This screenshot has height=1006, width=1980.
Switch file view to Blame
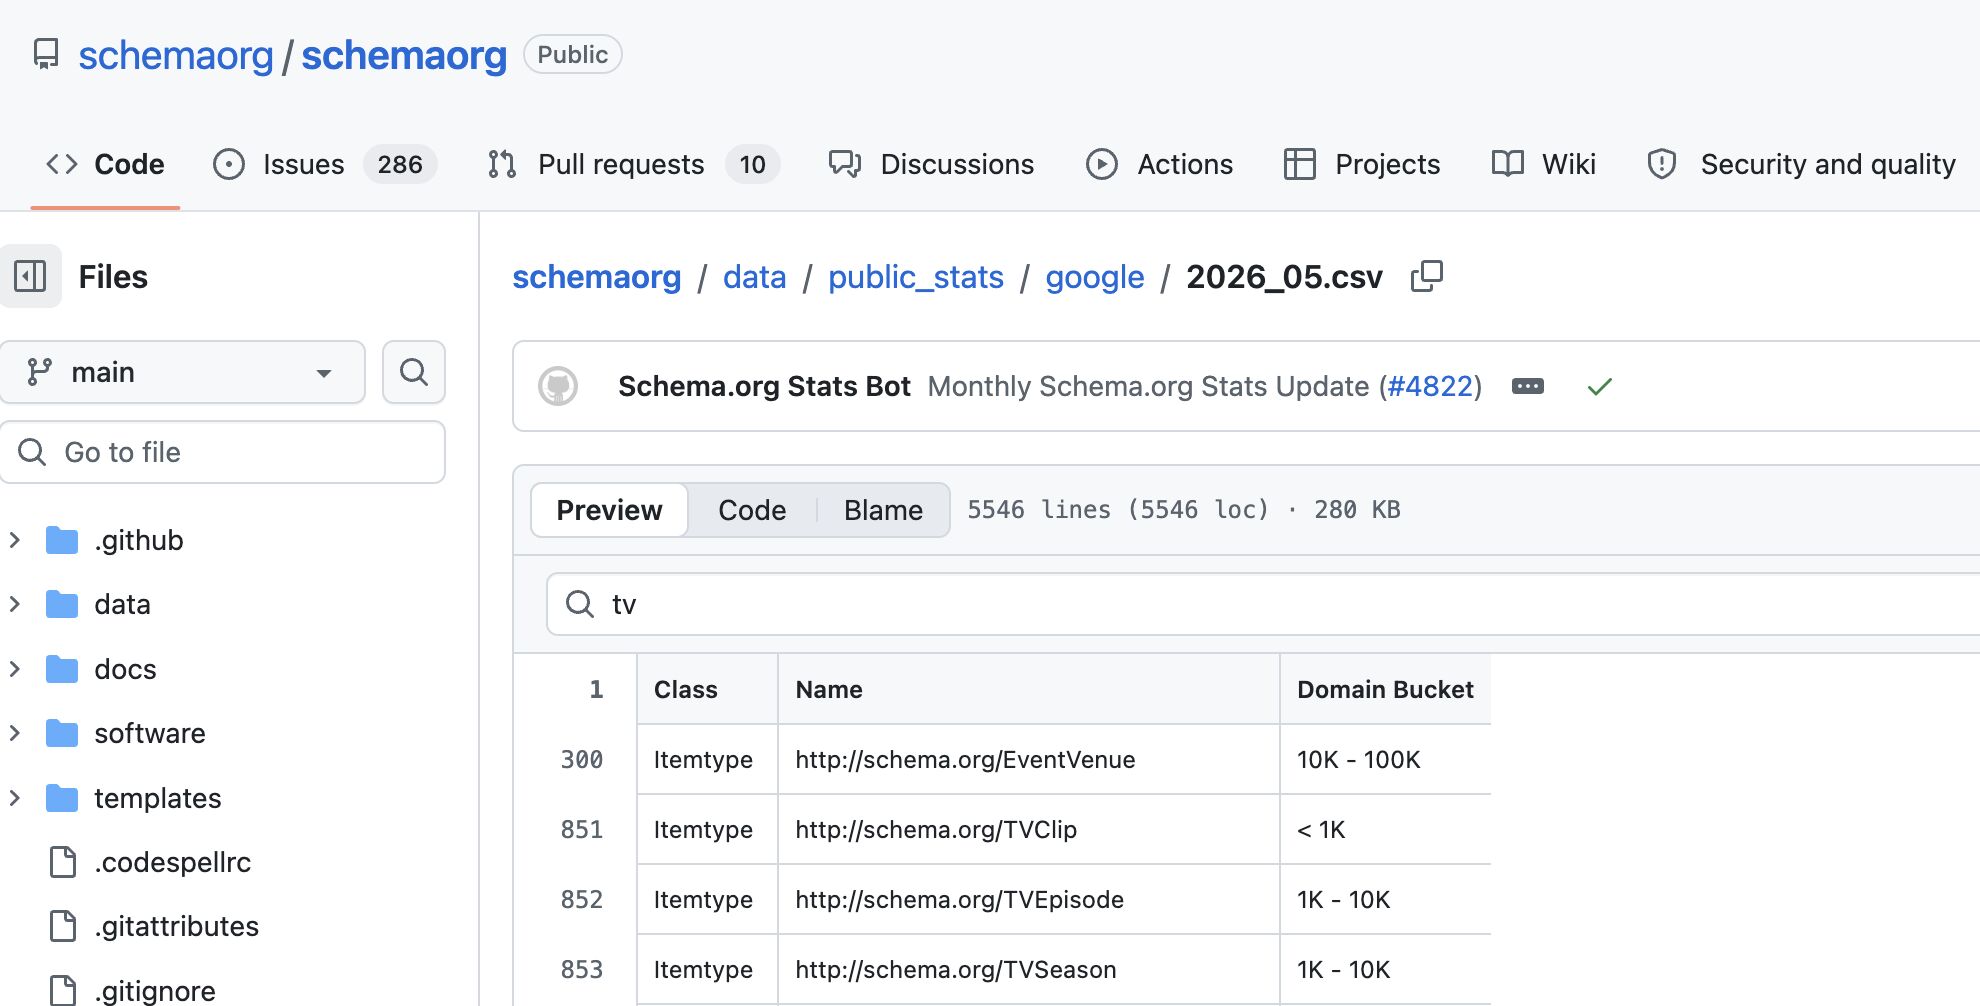coord(883,510)
